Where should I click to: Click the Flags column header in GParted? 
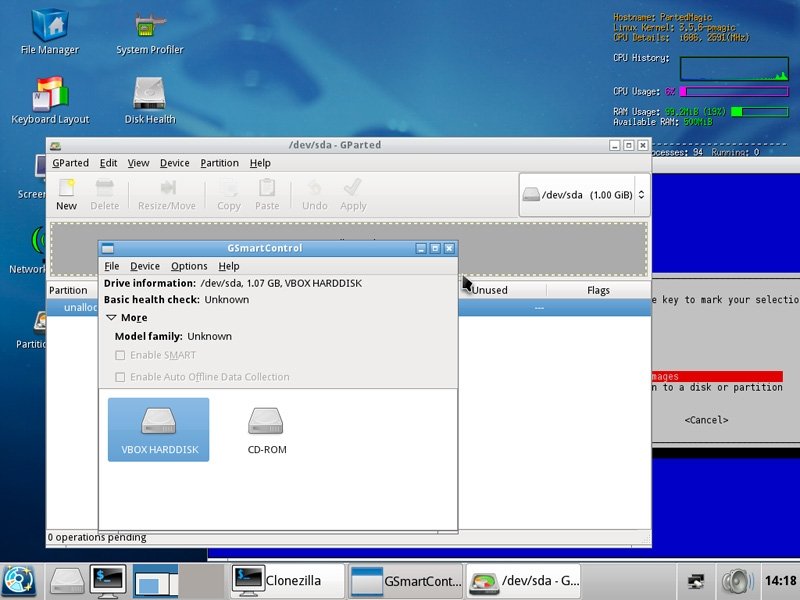click(x=598, y=290)
